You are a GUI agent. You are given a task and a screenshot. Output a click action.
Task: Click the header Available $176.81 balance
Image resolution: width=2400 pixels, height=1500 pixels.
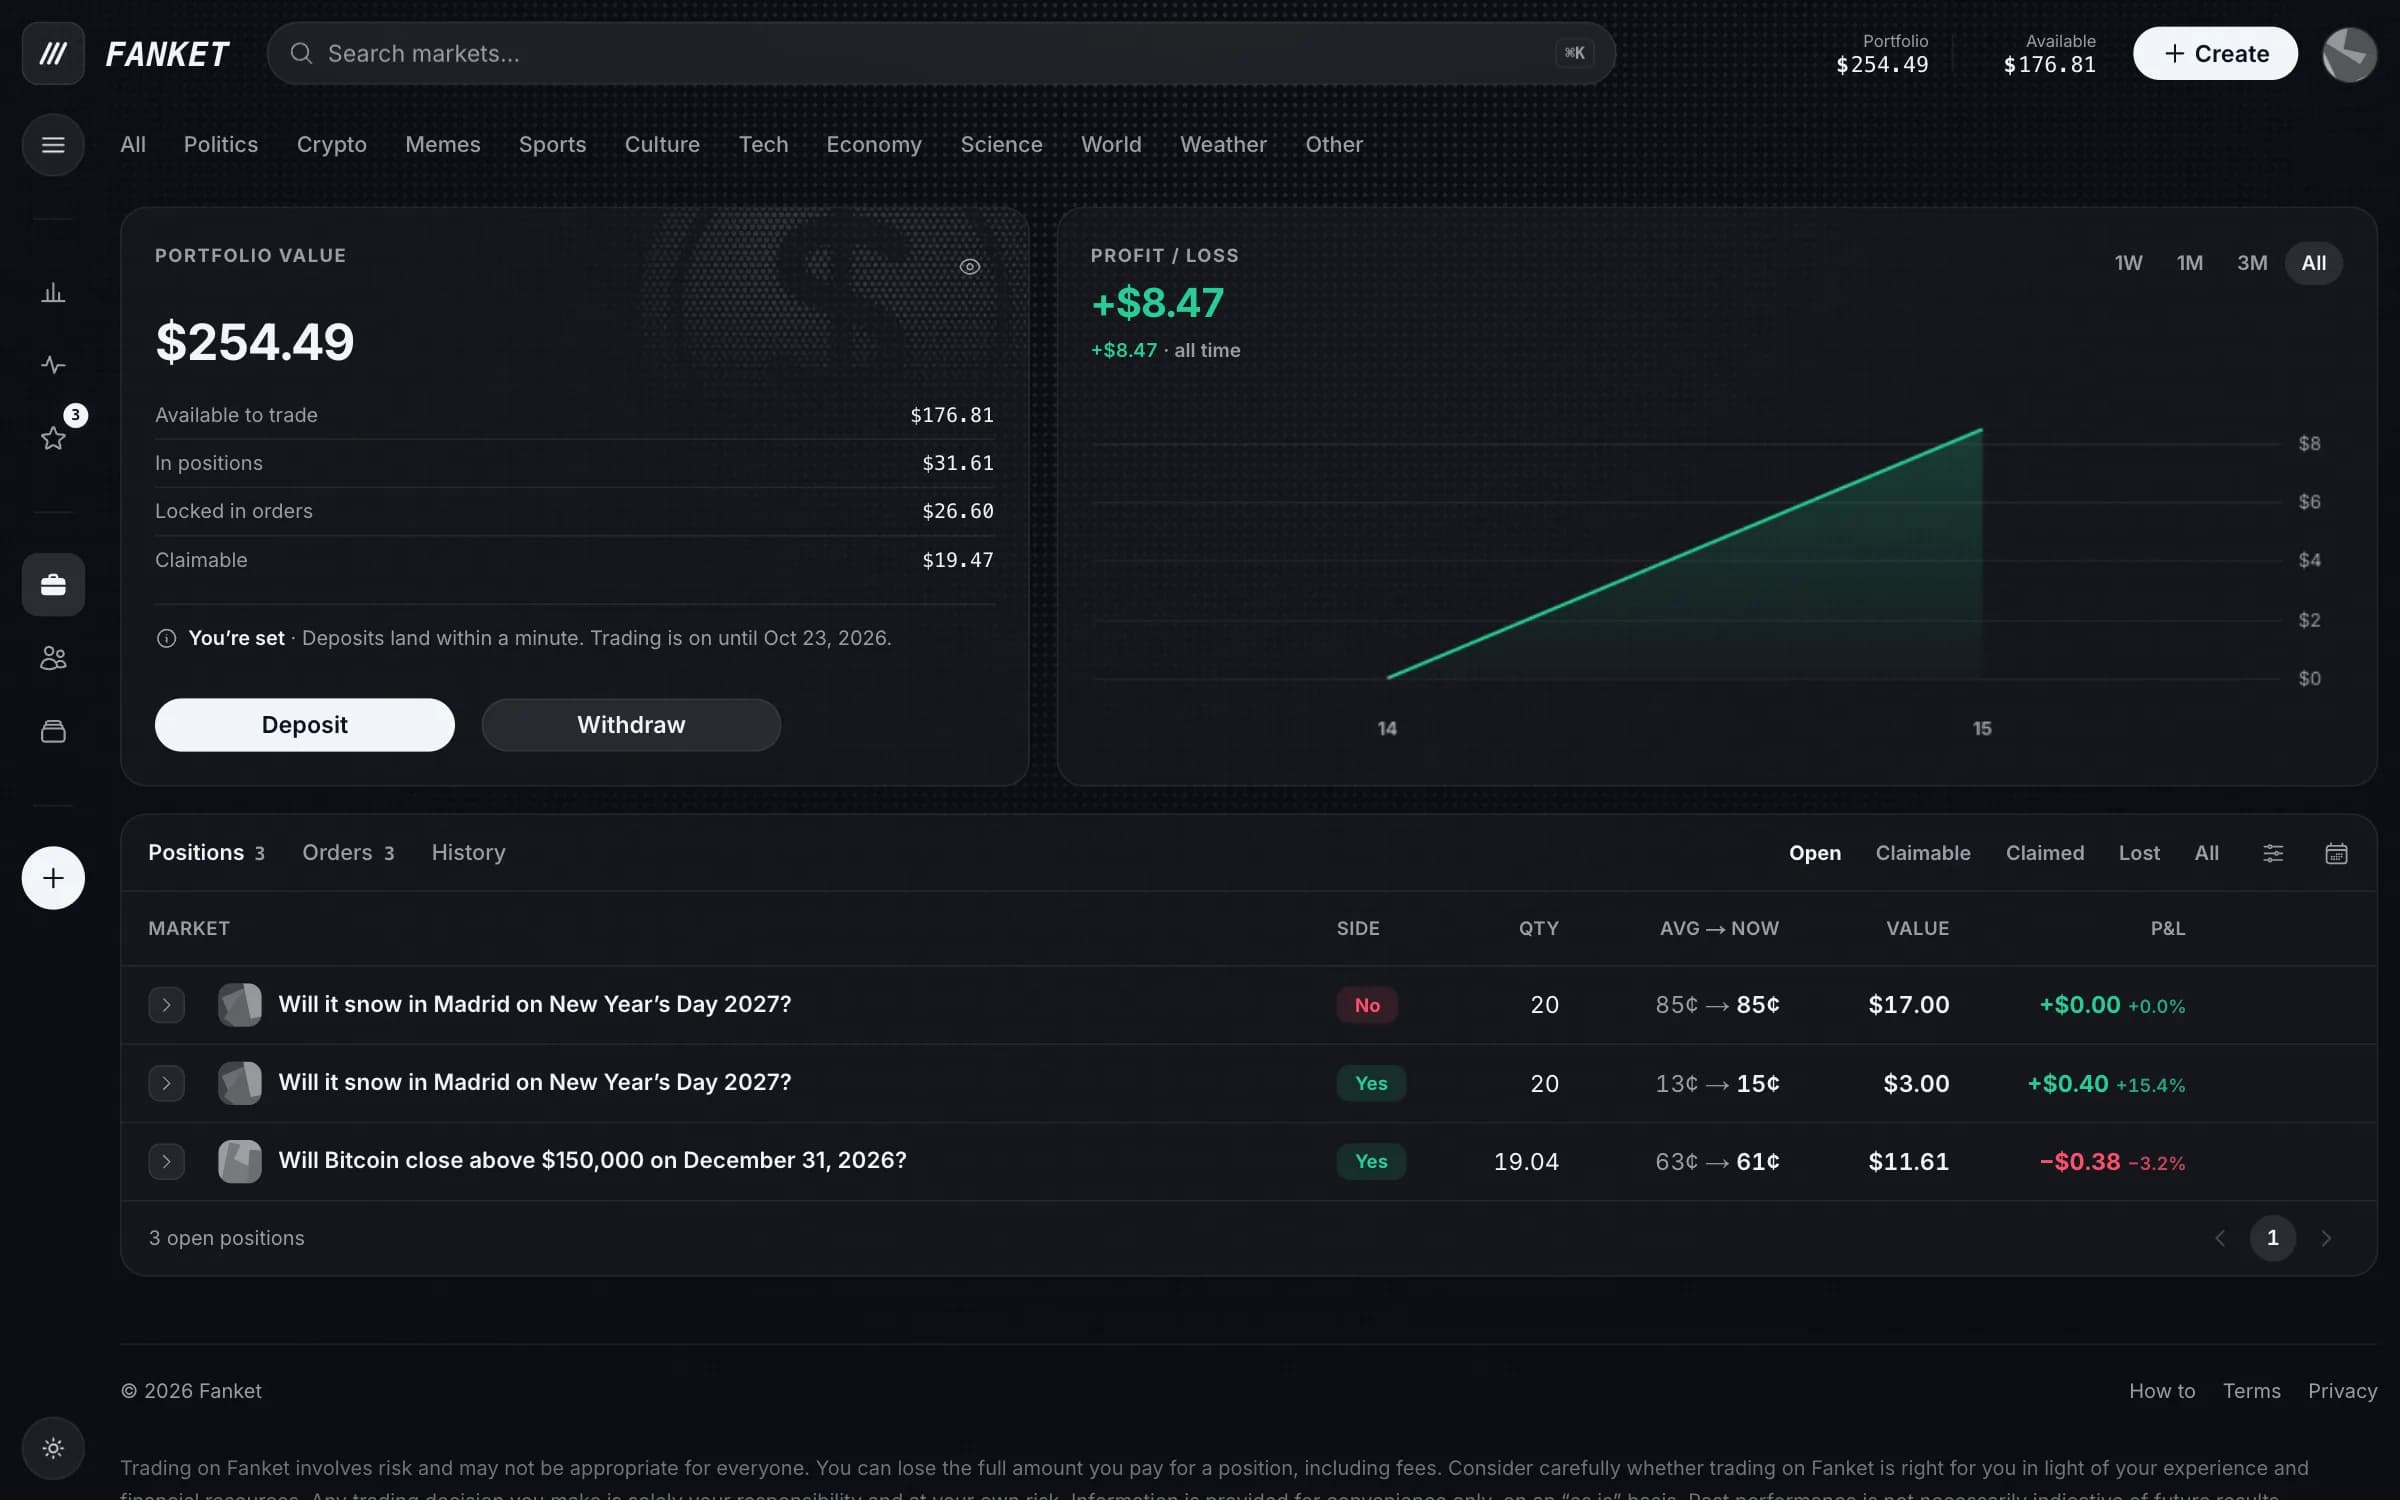[x=2049, y=54]
